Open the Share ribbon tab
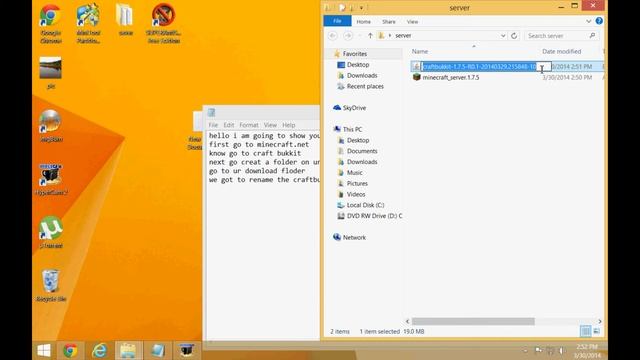 click(389, 22)
